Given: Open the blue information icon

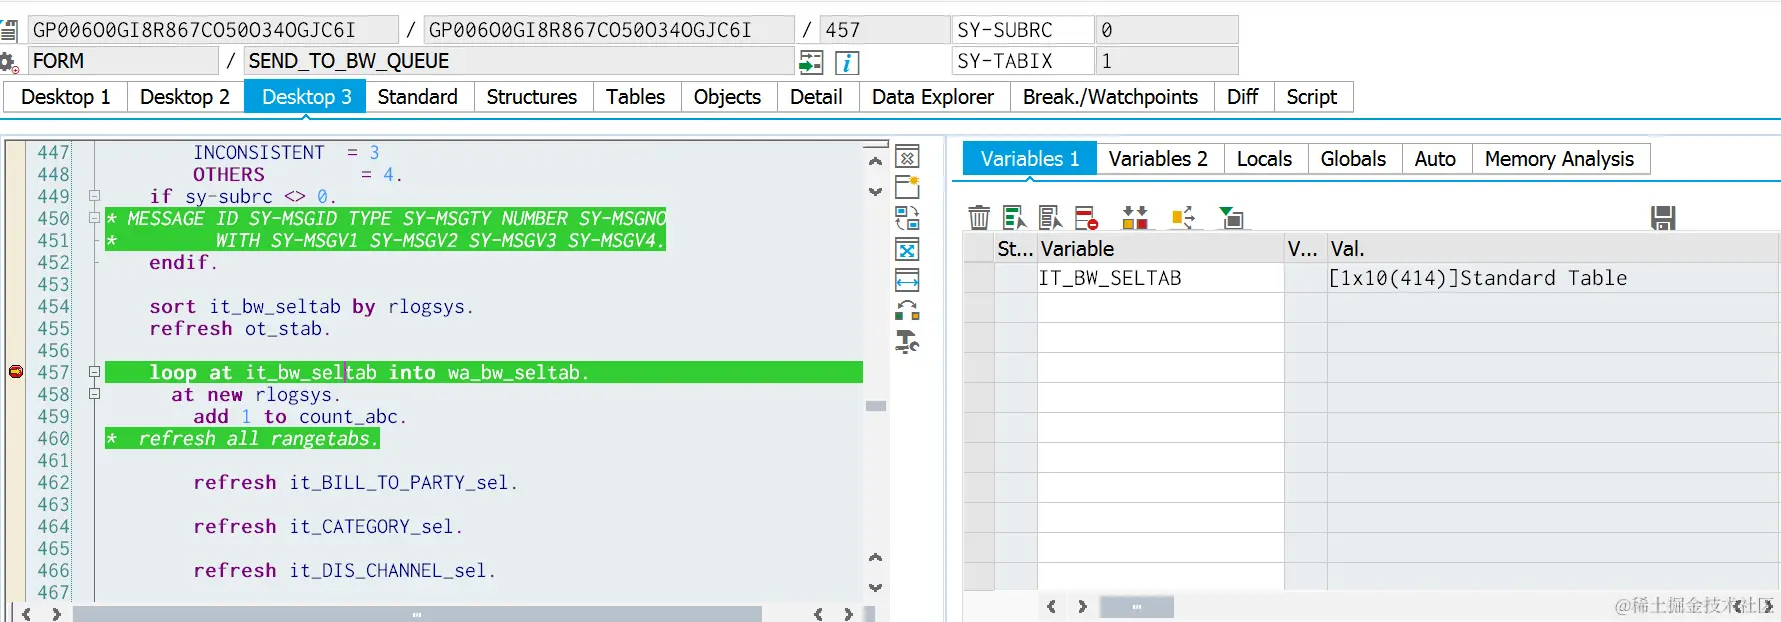Looking at the screenshot, I should pyautogui.click(x=846, y=62).
